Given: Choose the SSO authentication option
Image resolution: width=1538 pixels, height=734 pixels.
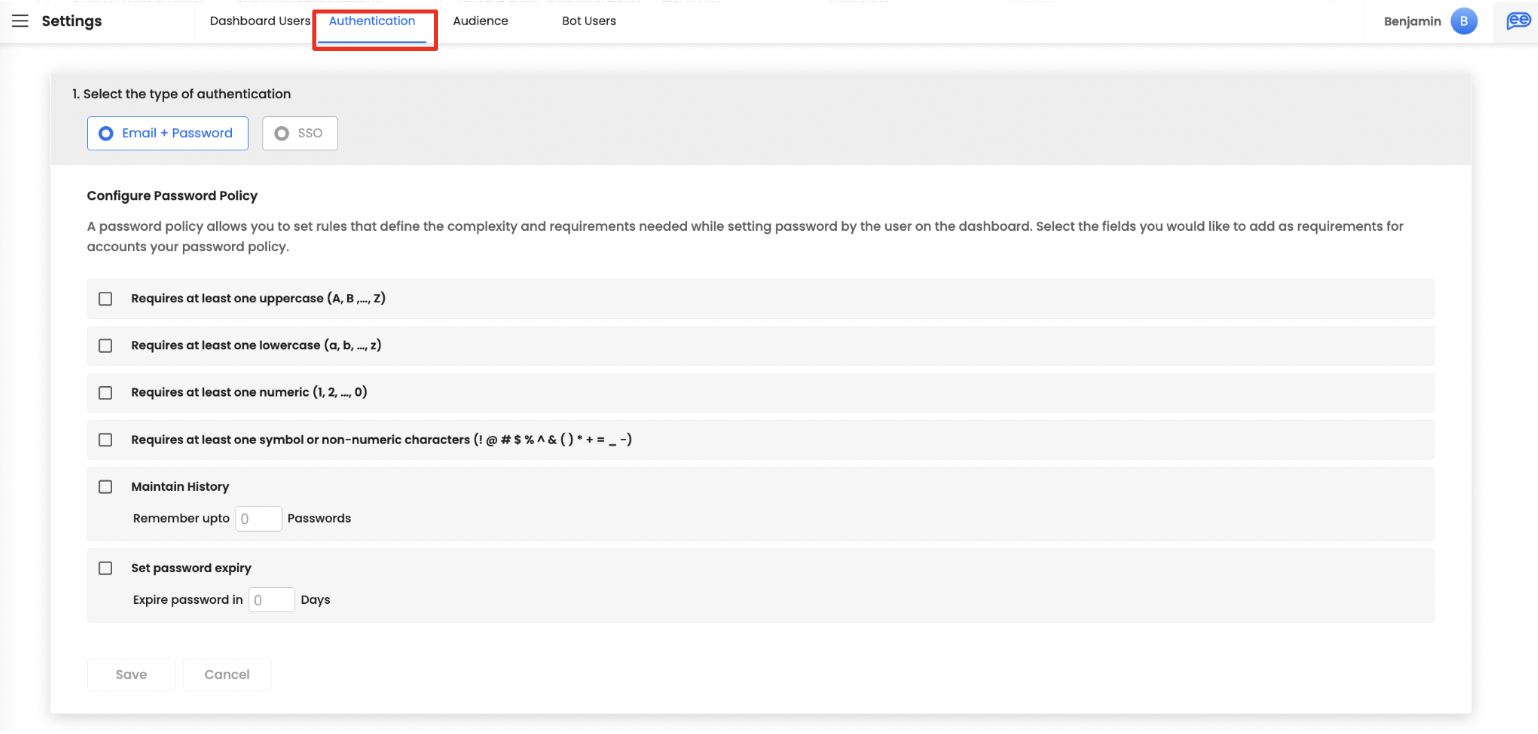Looking at the screenshot, I should (x=300, y=133).
